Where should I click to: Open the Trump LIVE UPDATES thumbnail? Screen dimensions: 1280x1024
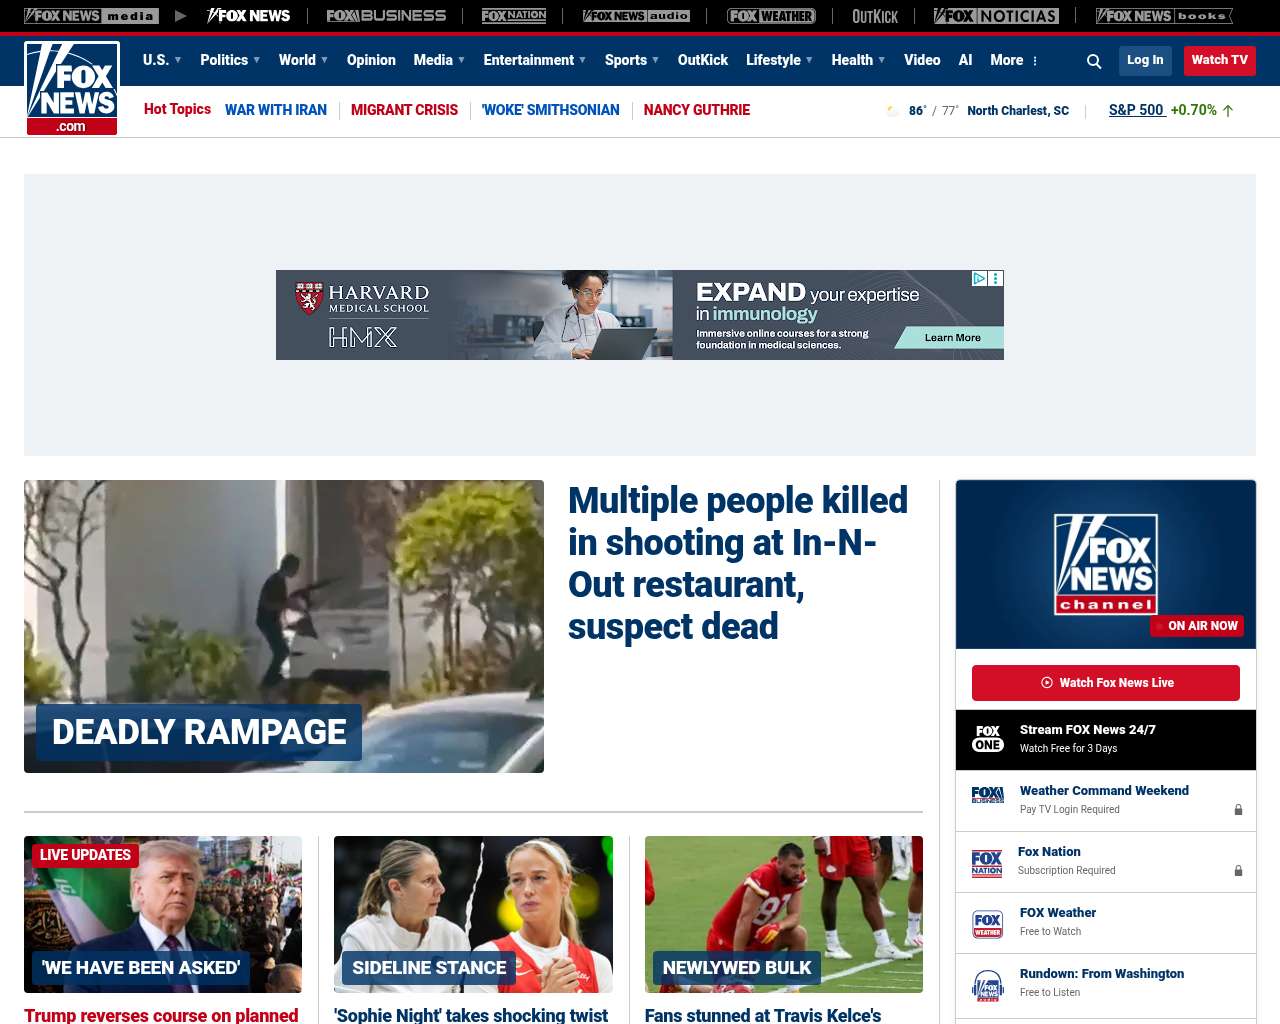(163, 914)
